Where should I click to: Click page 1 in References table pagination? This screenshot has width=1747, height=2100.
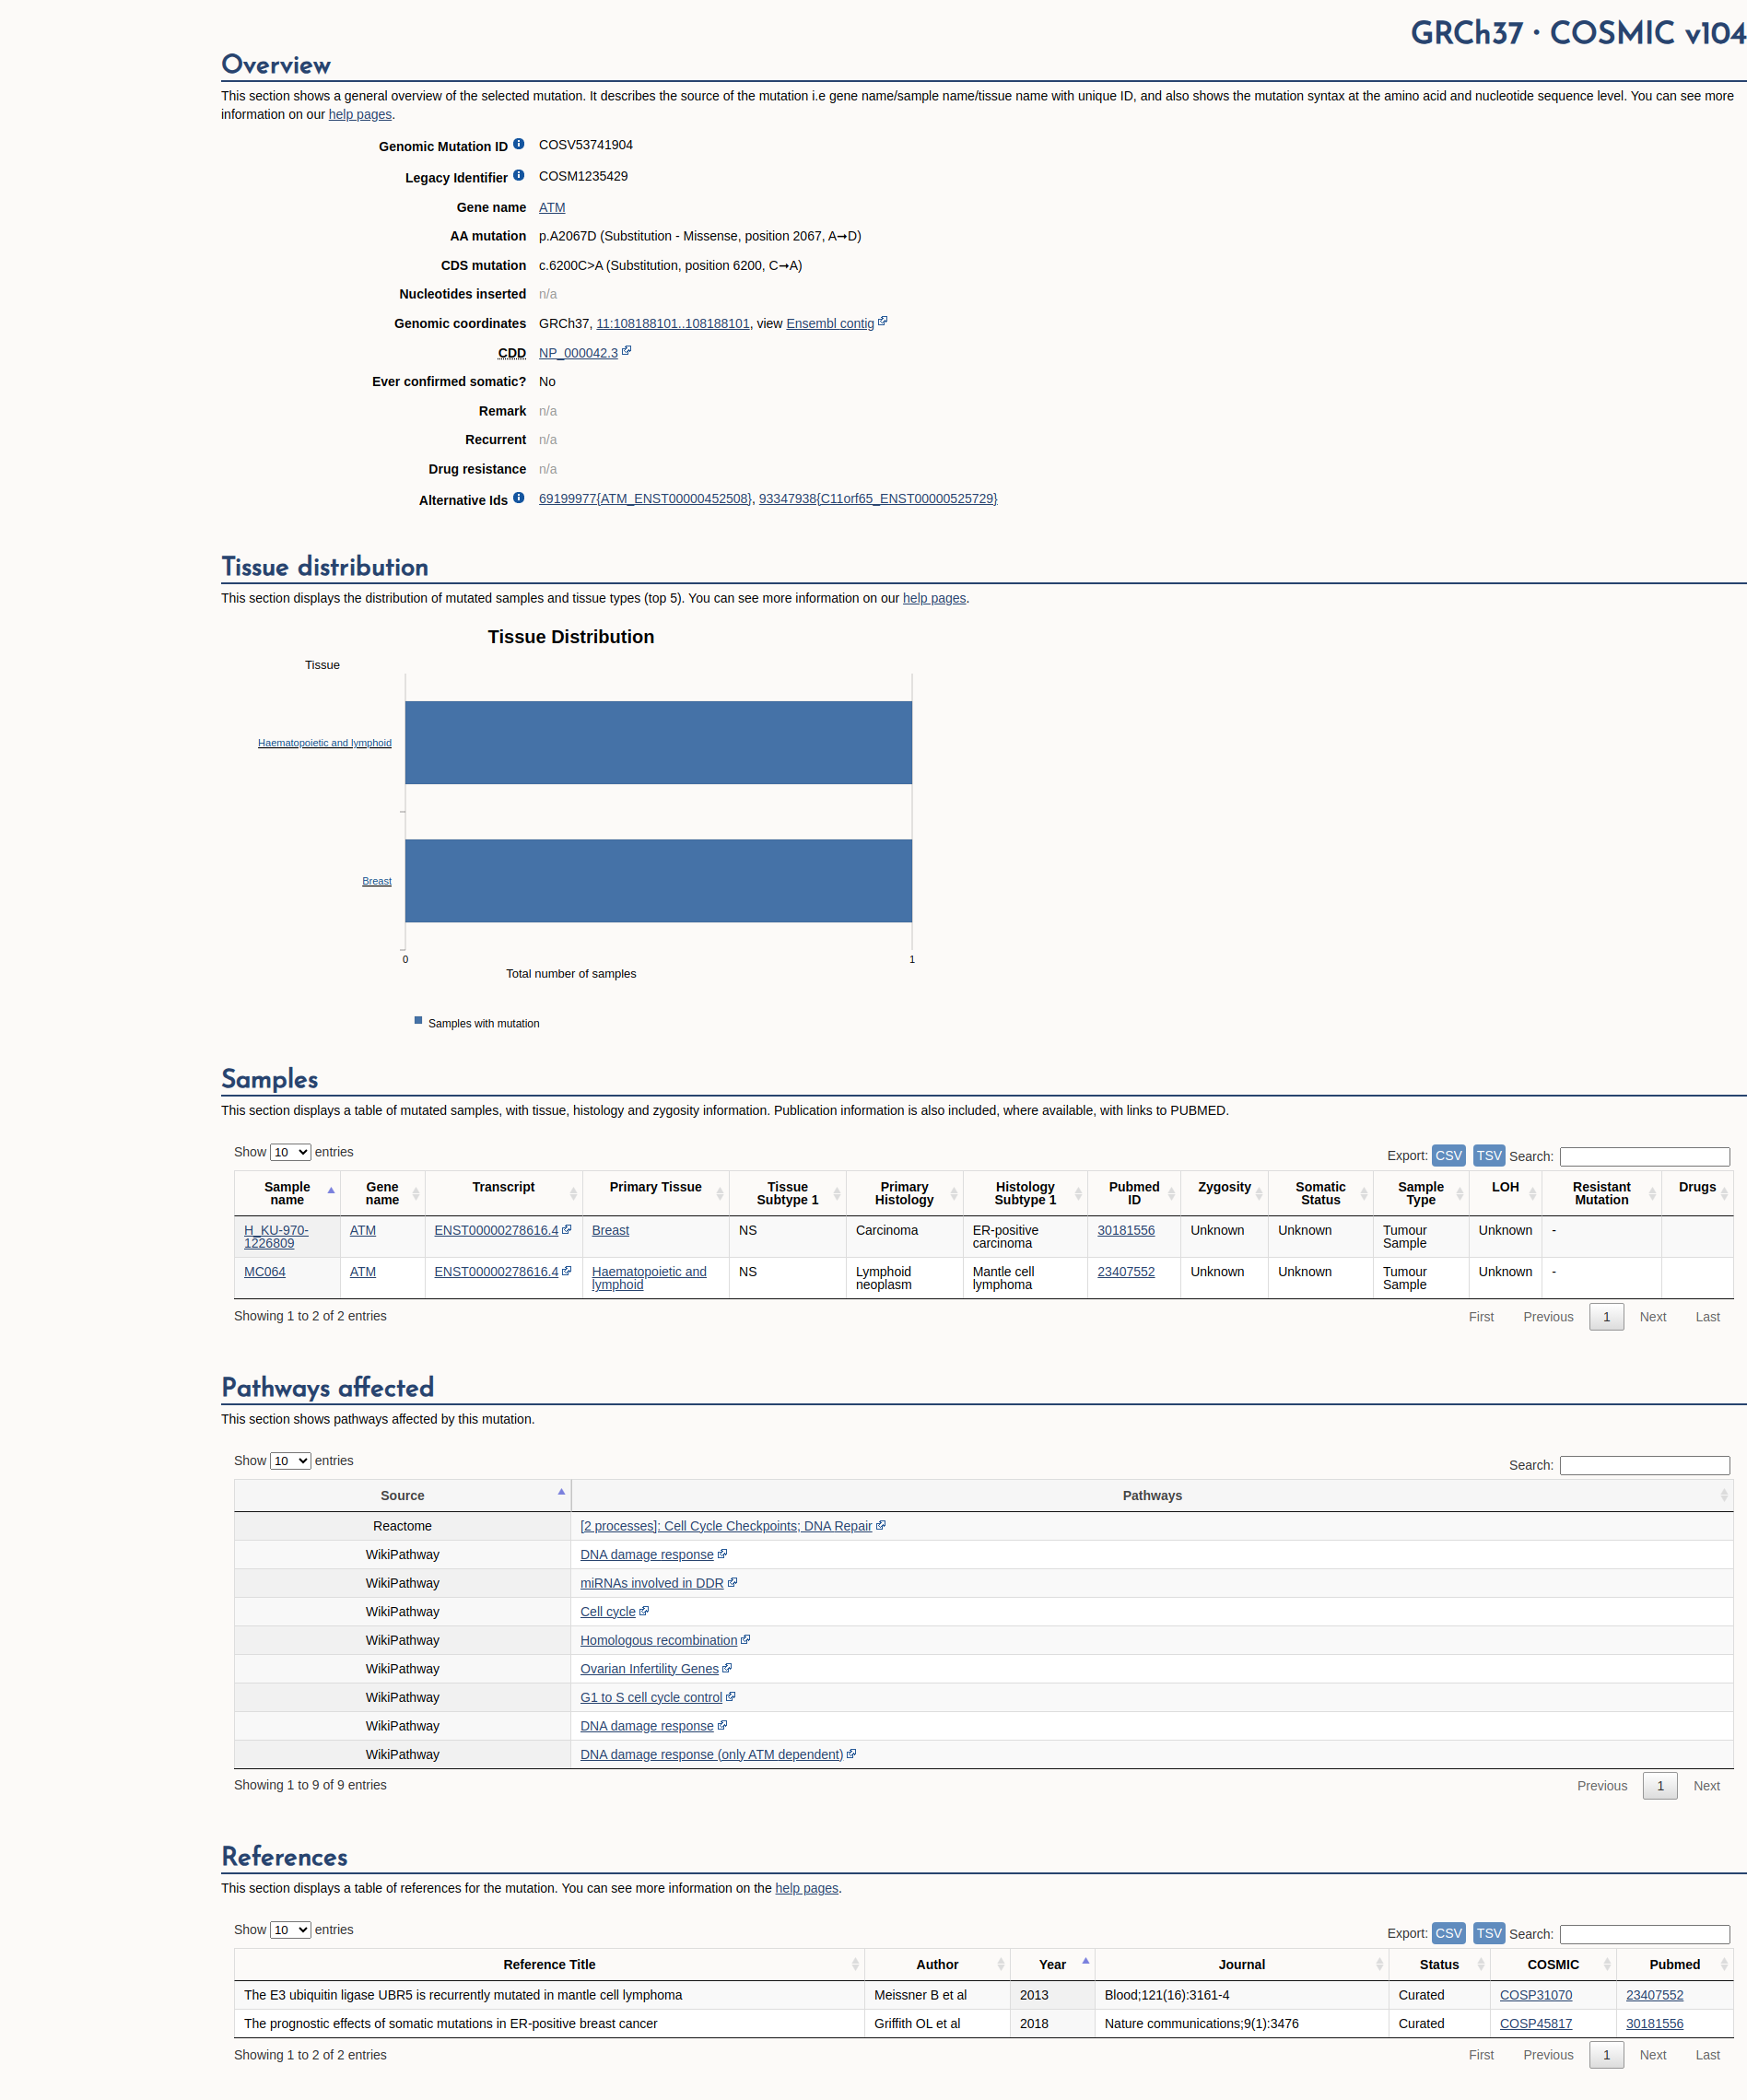point(1607,2055)
